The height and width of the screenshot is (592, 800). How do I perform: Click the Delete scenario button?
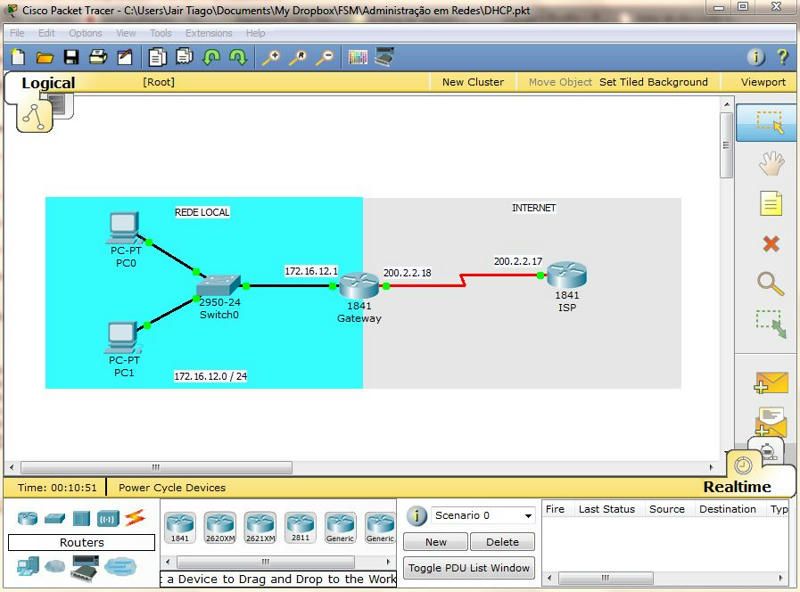click(502, 542)
